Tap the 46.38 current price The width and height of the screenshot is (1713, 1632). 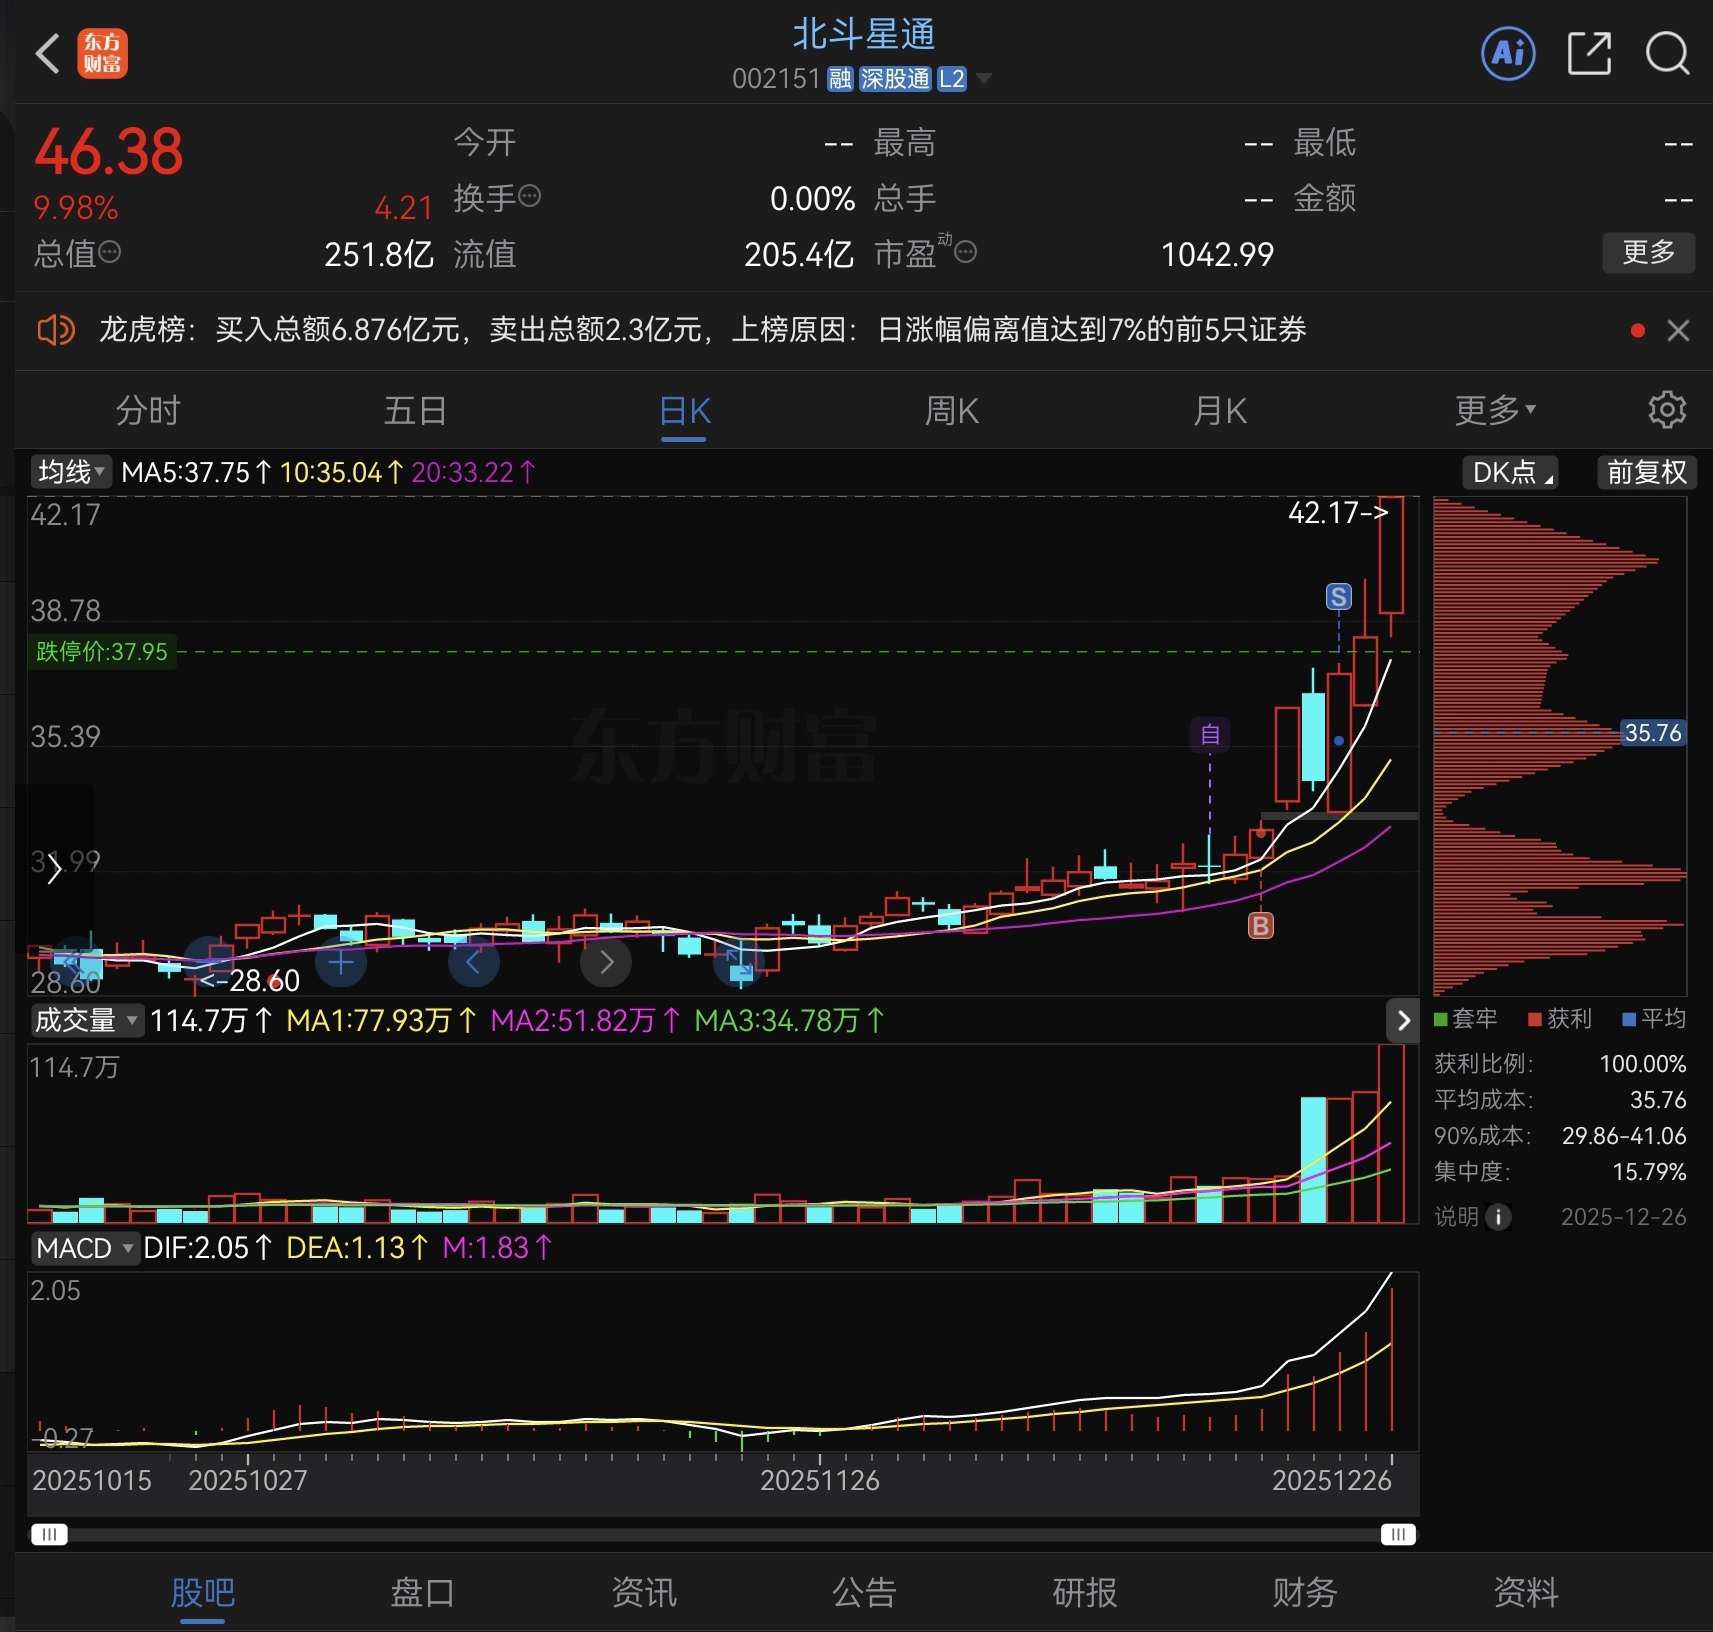tap(109, 152)
